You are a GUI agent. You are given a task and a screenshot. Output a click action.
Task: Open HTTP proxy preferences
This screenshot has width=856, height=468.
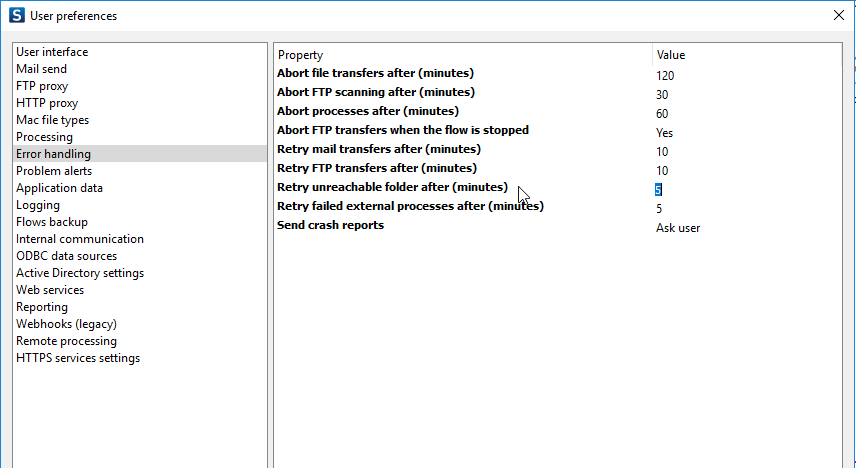point(47,103)
